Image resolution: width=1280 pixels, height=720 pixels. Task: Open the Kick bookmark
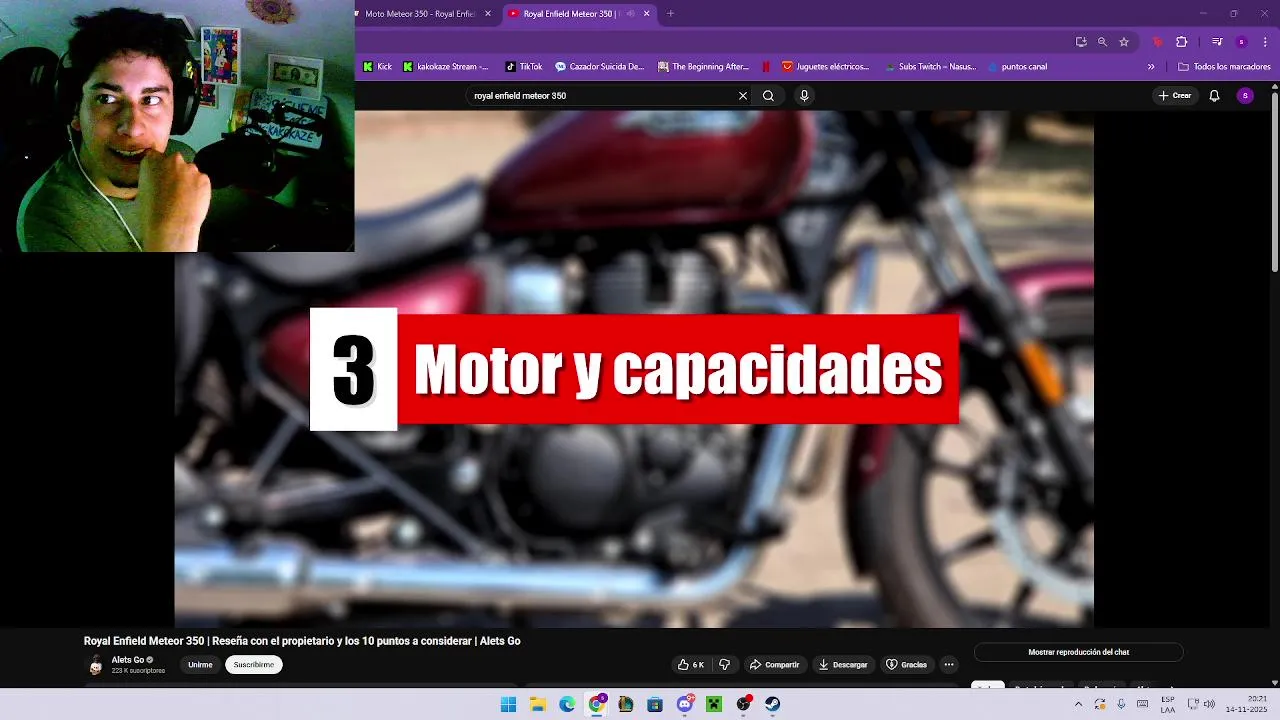(377, 67)
